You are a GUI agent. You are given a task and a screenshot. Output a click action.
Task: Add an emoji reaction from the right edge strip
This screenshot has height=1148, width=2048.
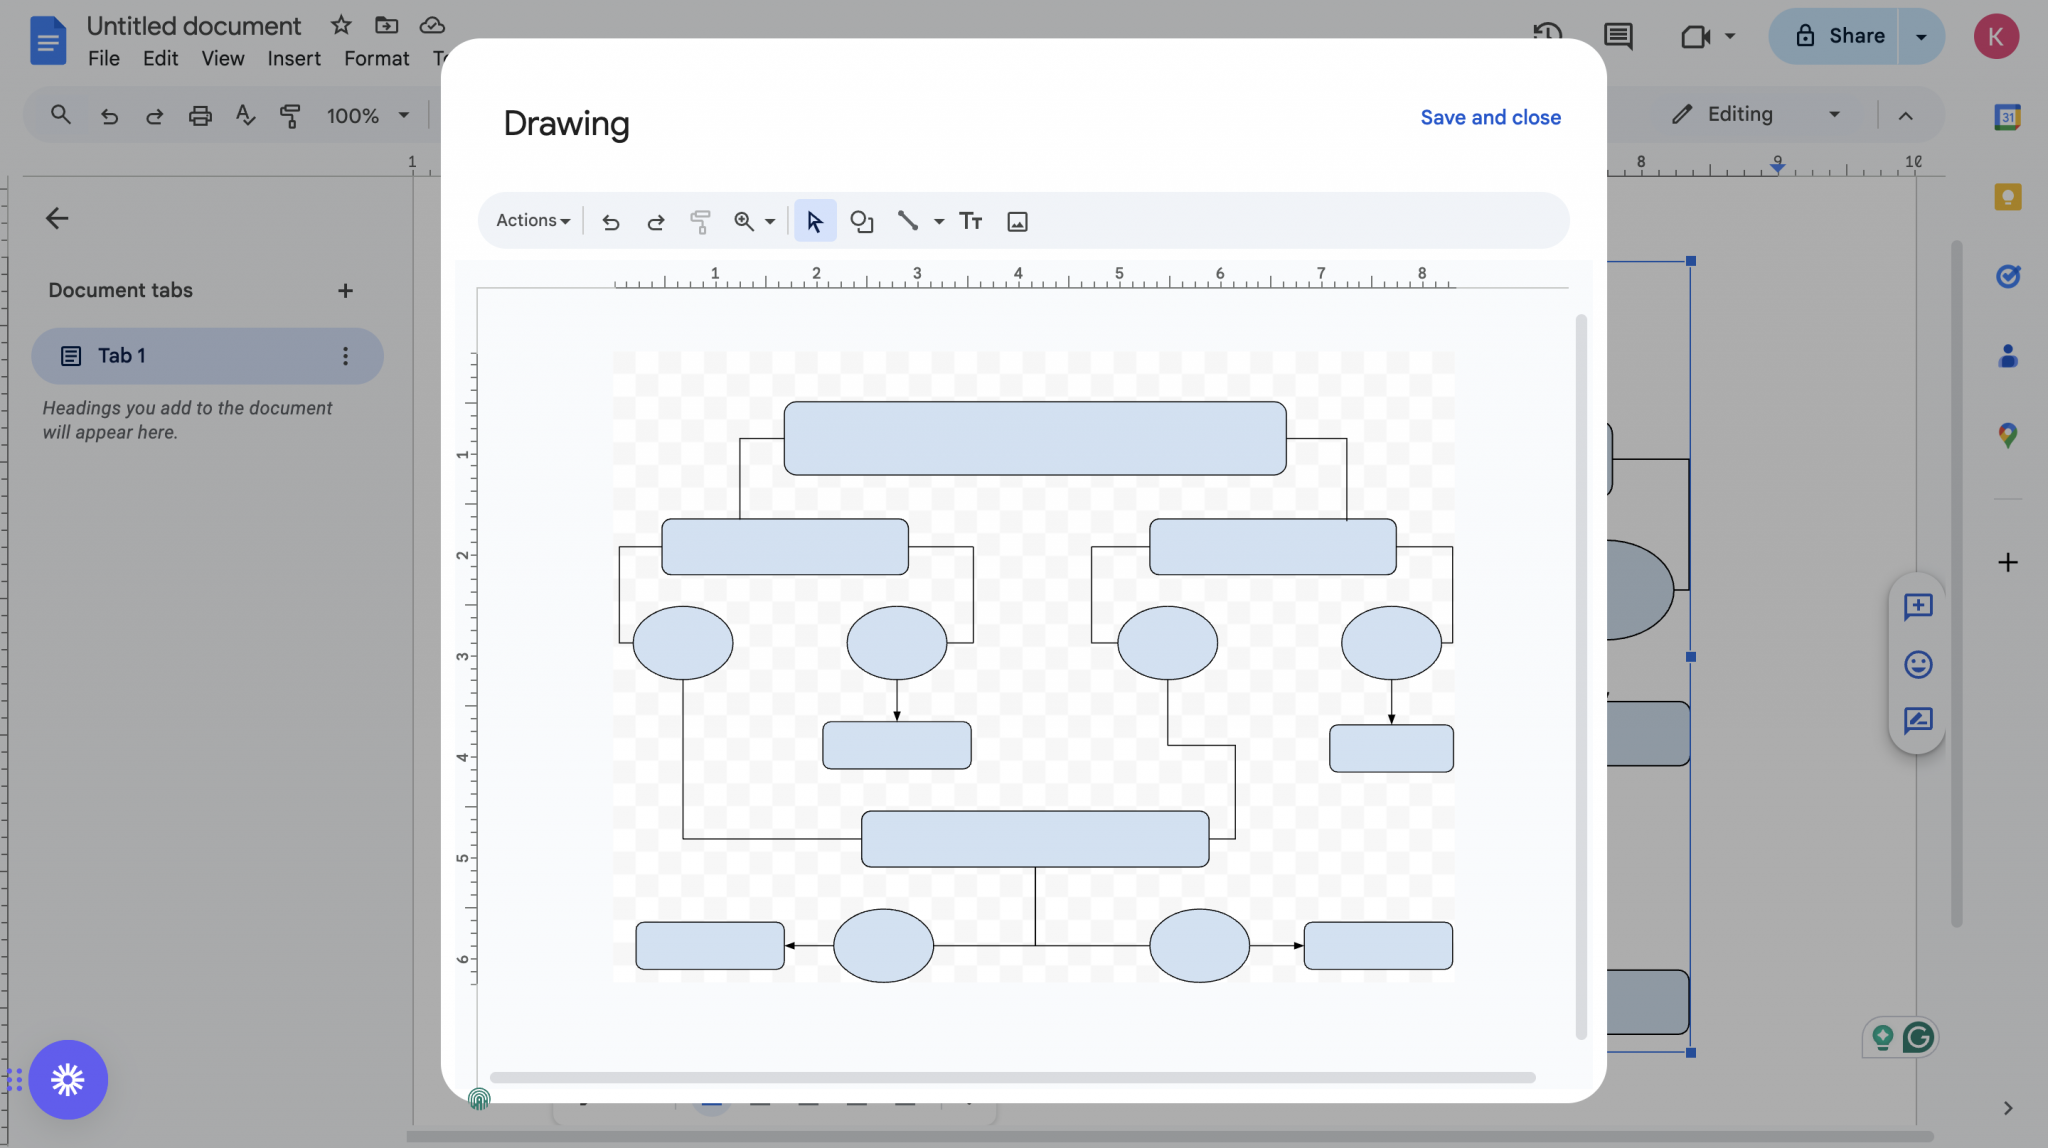click(x=1918, y=664)
